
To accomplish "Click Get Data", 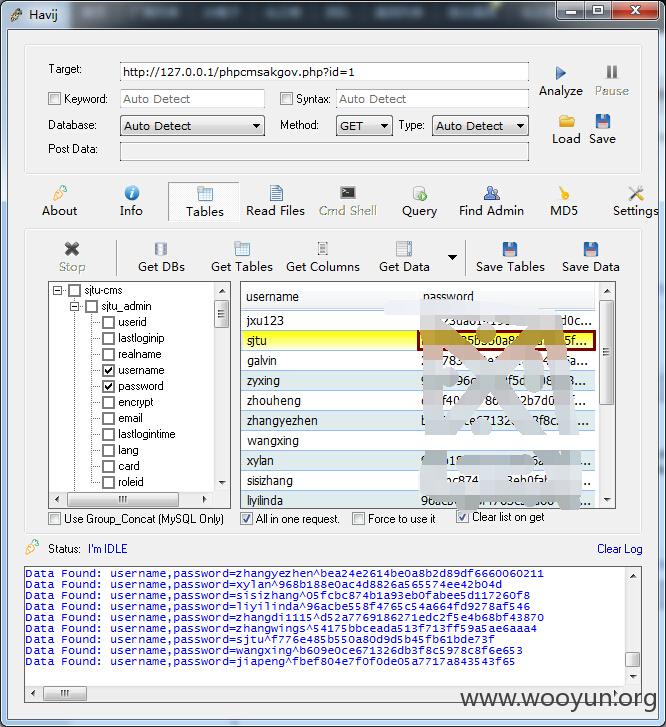I will pyautogui.click(x=404, y=257).
